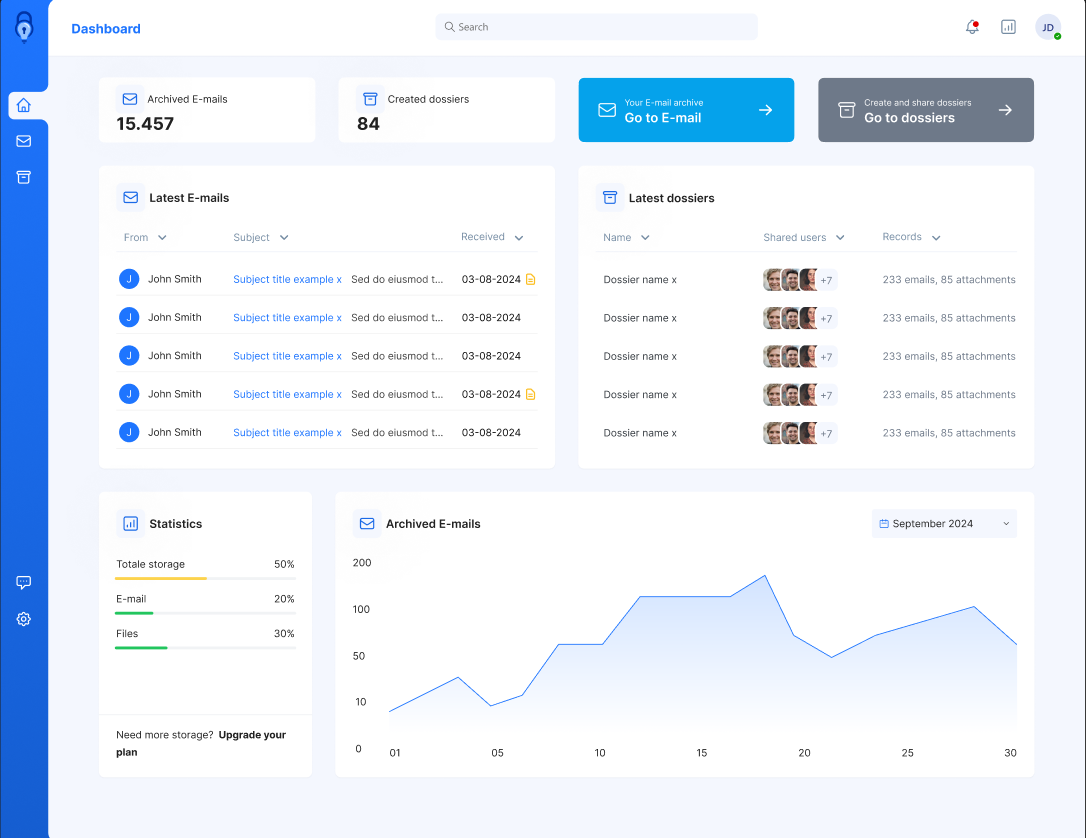Screen dimensions: 1086x838
Task: Focus the Search input field
Action: (x=596, y=27)
